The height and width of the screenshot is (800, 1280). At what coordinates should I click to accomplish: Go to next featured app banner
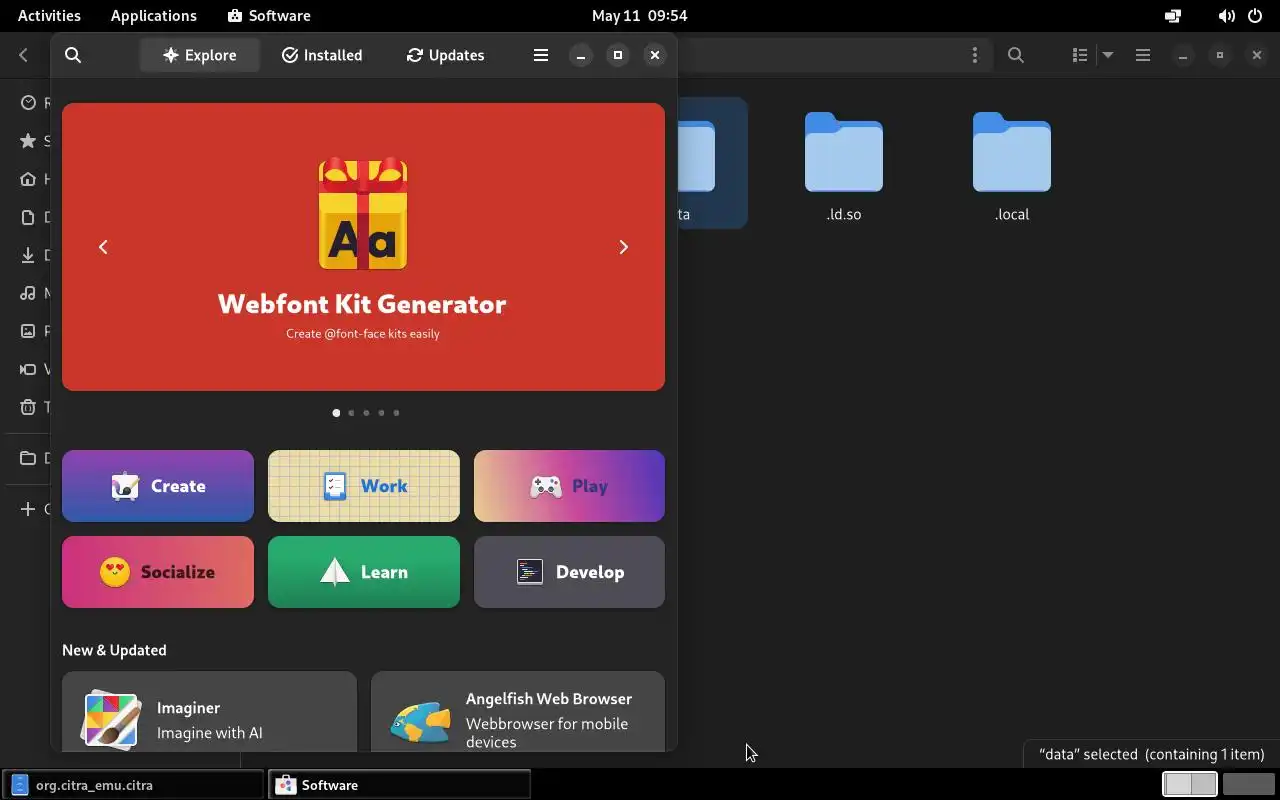[623, 247]
